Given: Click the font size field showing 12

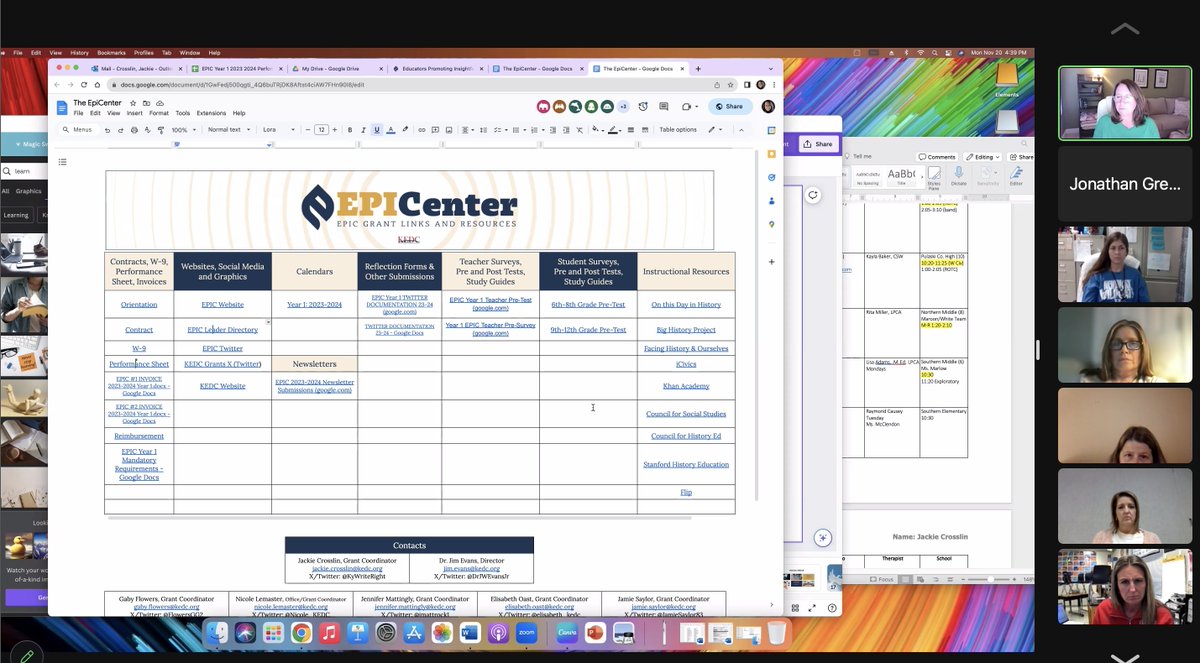Looking at the screenshot, I should point(321,130).
